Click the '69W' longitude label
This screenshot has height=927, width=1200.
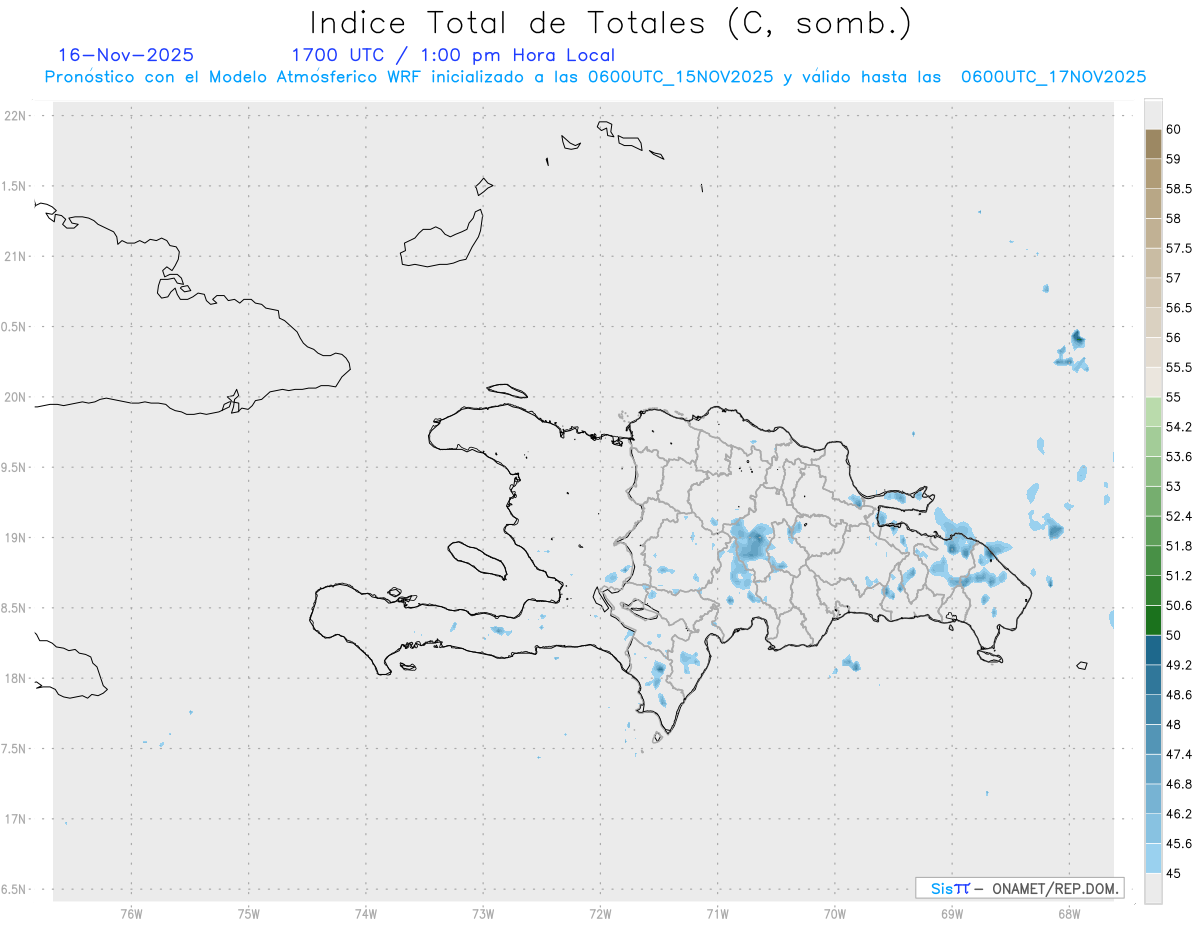tap(952, 913)
